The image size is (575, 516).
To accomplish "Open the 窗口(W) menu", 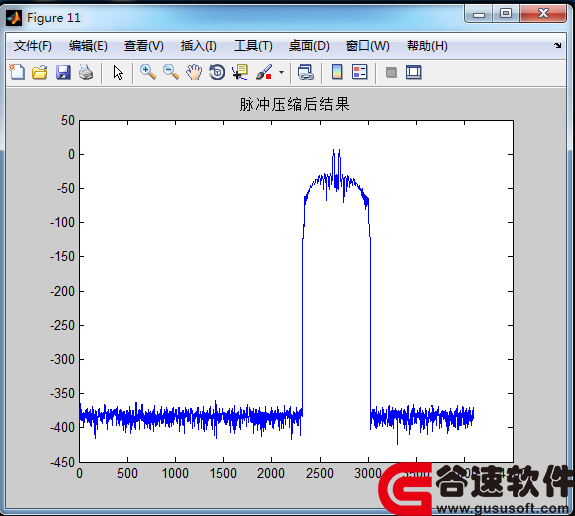I will coord(367,46).
